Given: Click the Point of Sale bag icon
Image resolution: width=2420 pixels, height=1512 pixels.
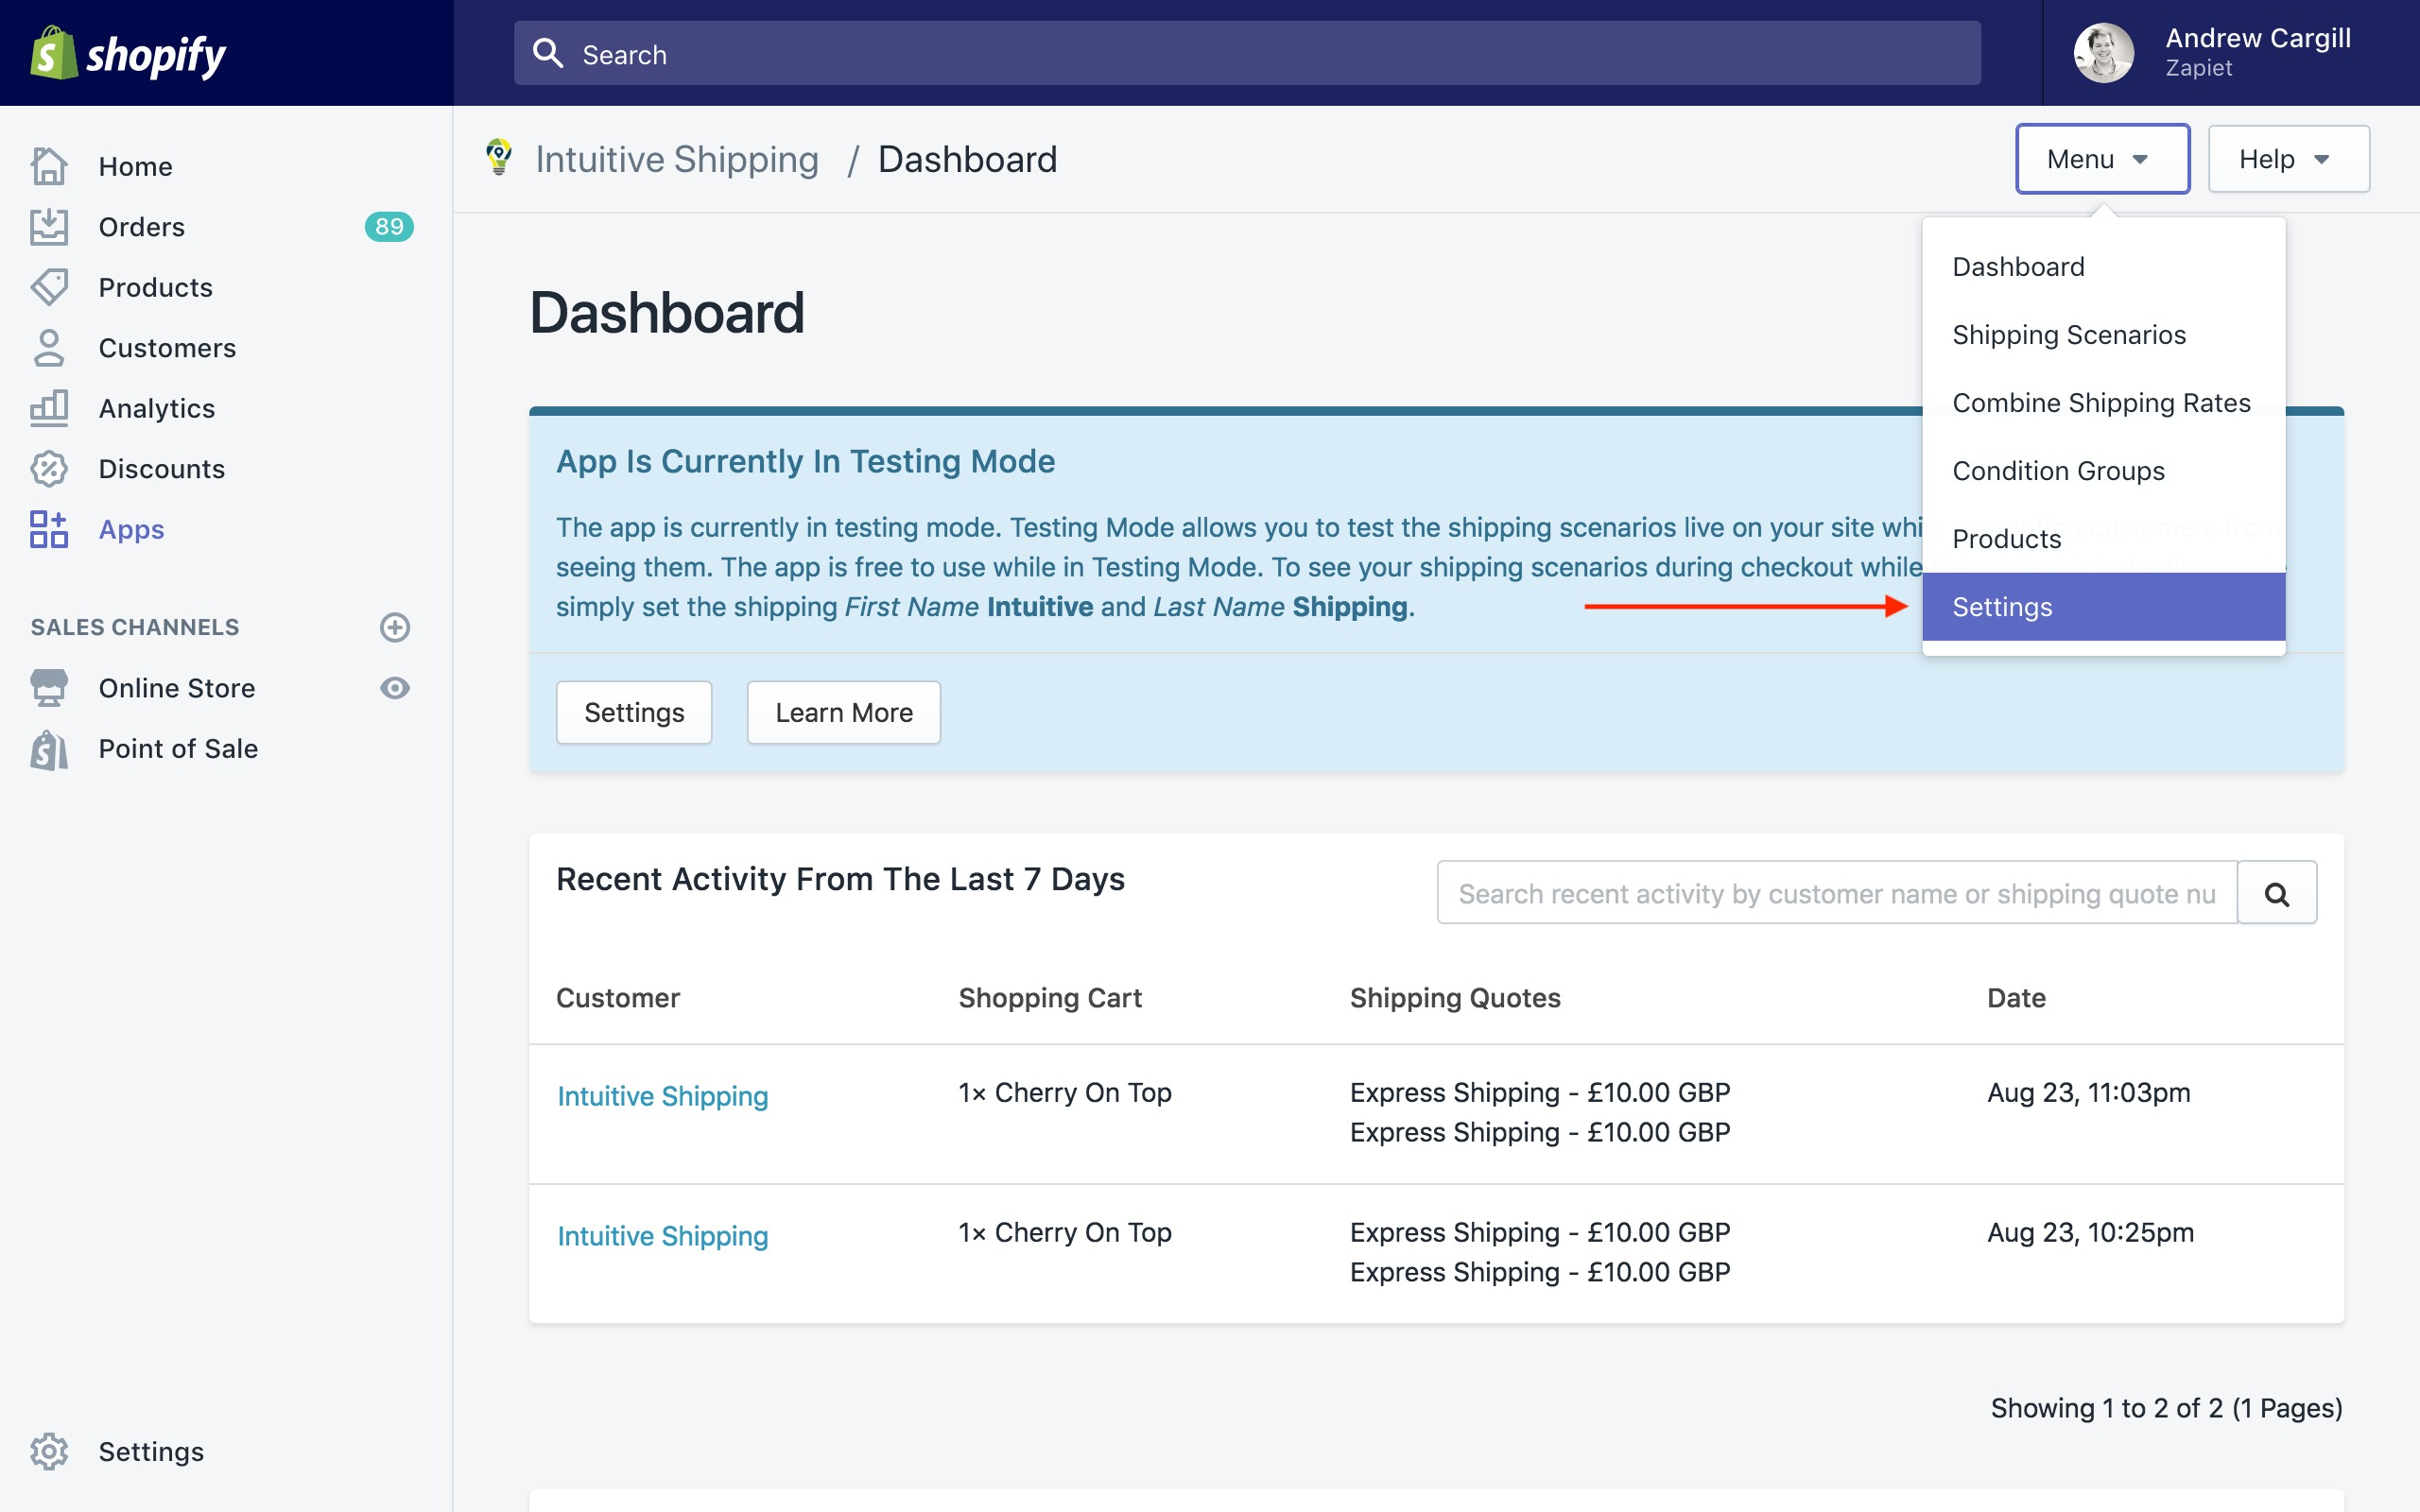Looking at the screenshot, I should pyautogui.click(x=49, y=749).
